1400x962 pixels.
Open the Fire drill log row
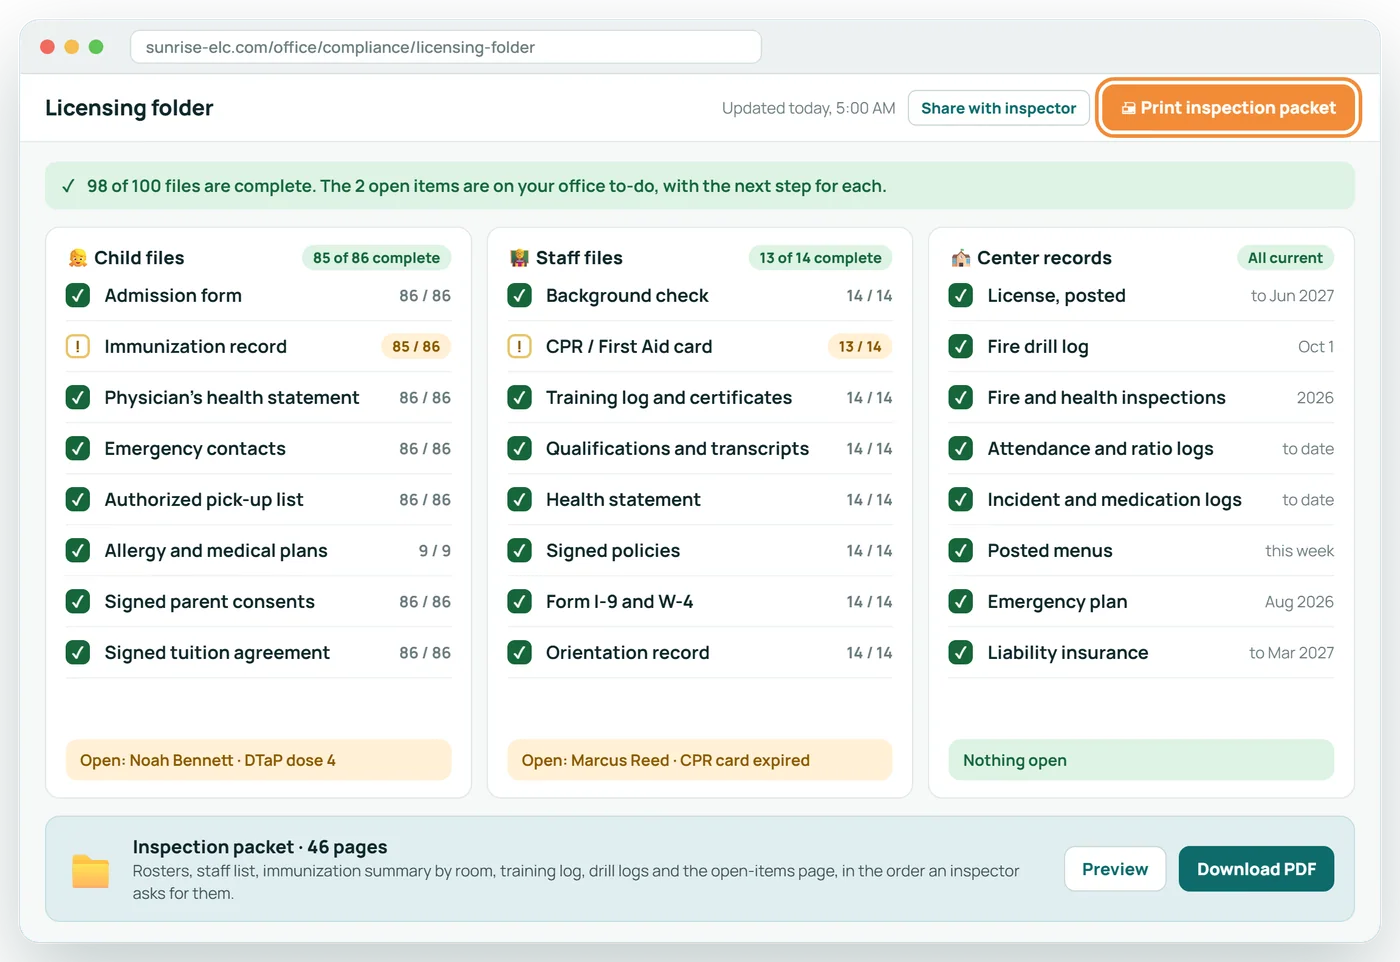1141,347
